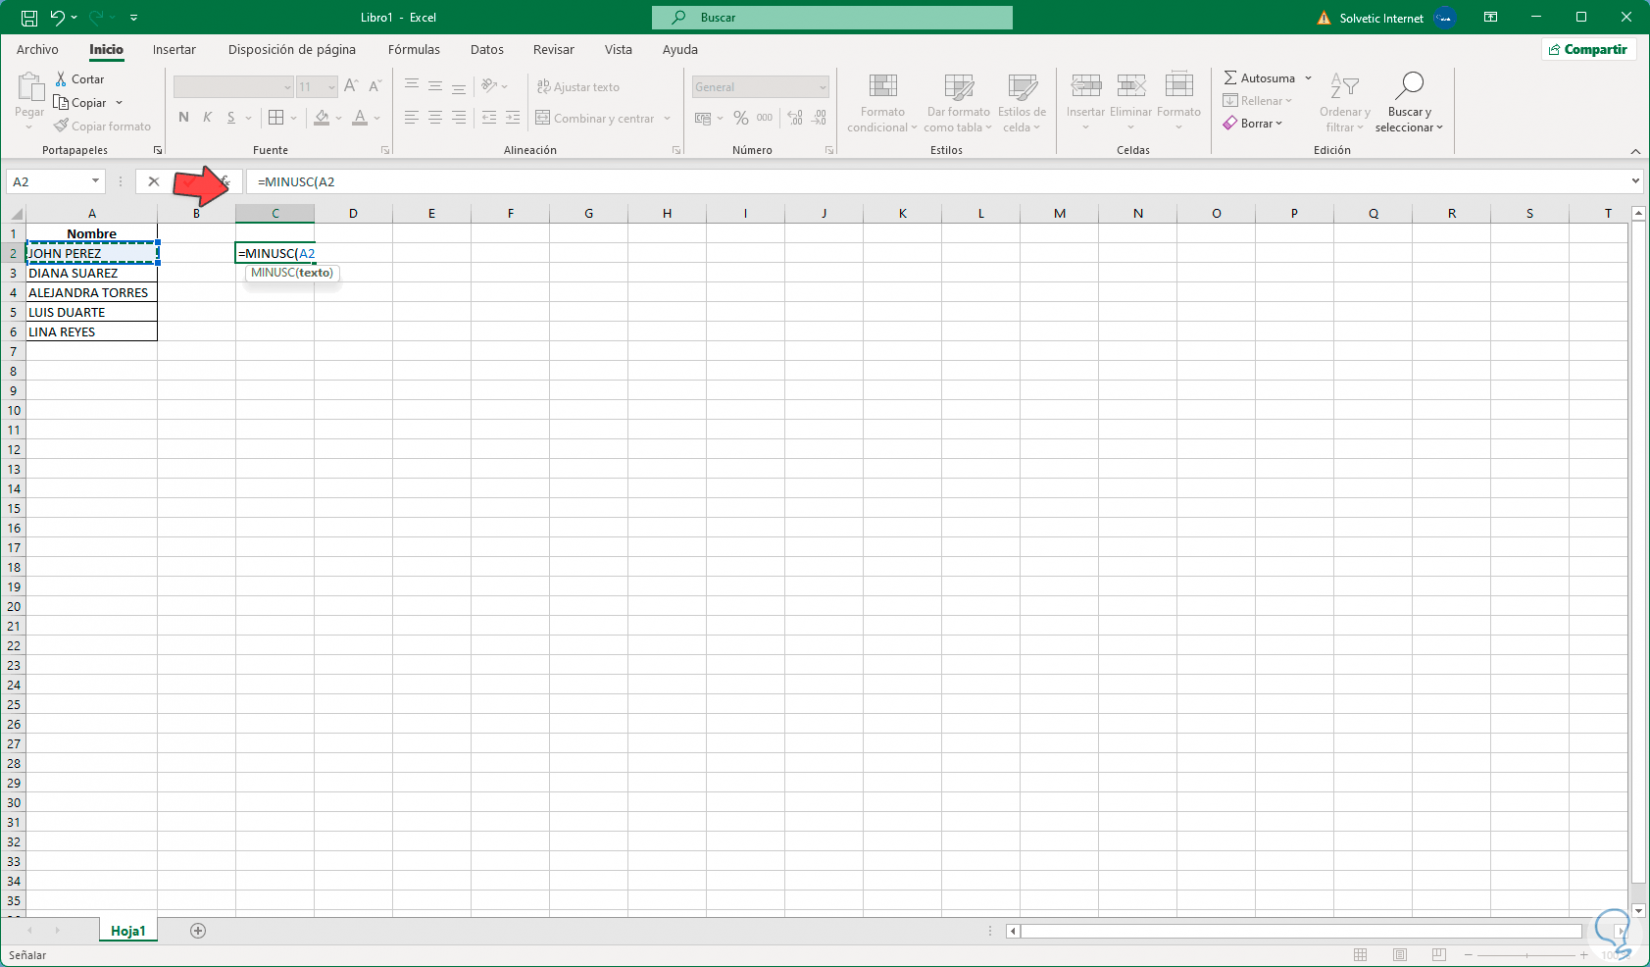Click the Insertar cells icon
This screenshot has width=1650, height=967.
tap(1085, 87)
